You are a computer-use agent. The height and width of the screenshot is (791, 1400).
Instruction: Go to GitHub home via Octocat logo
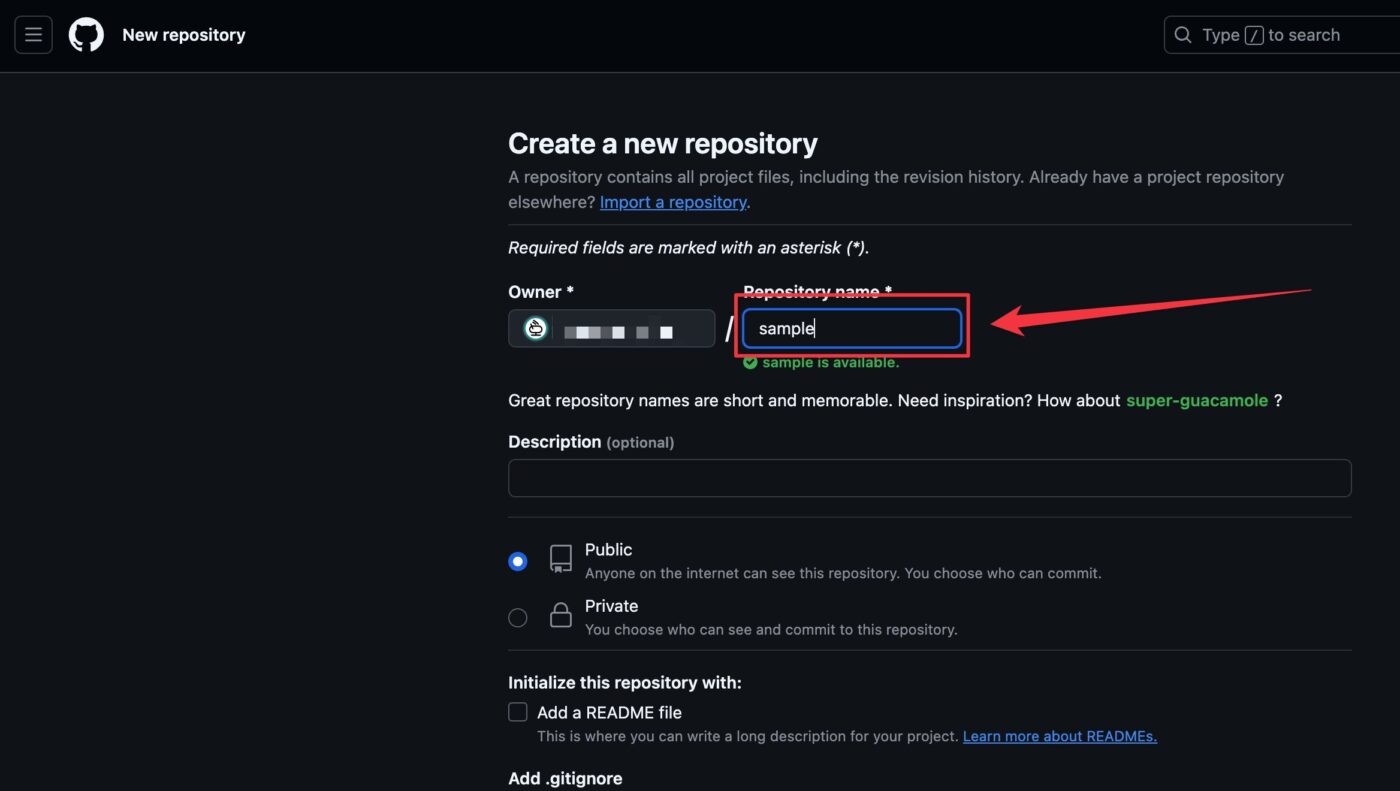click(86, 35)
